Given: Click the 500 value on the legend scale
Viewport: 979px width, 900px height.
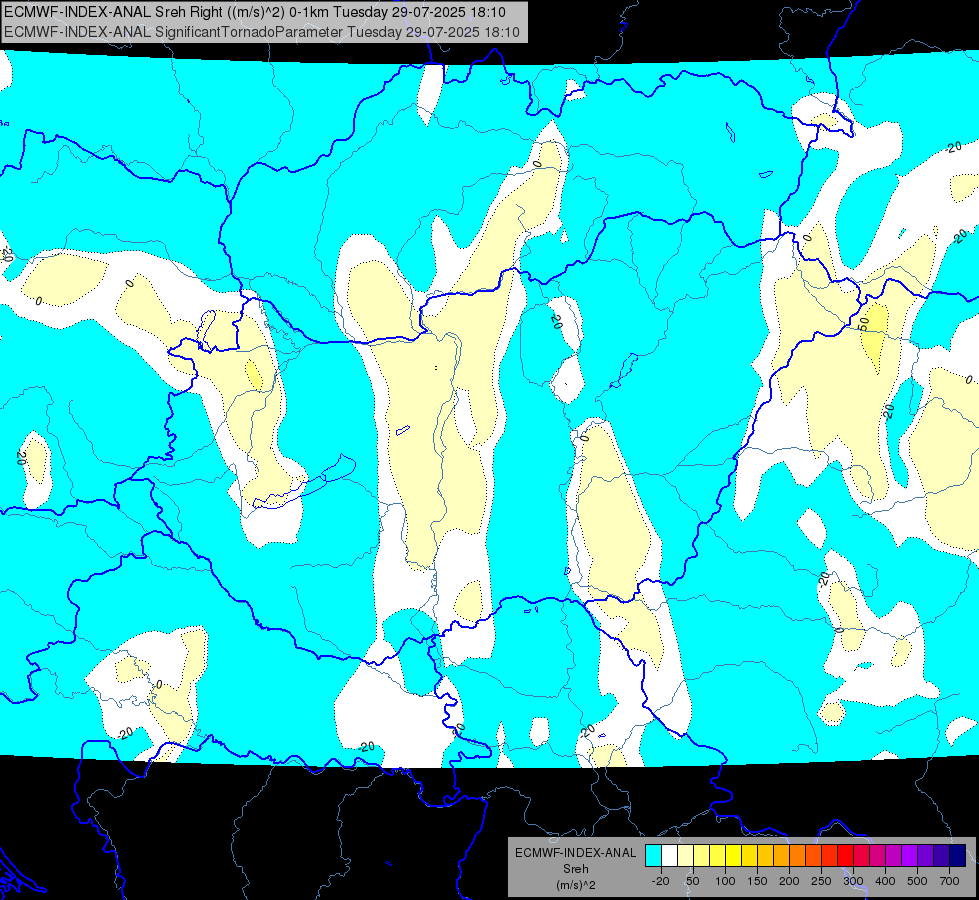Looking at the screenshot, I should pyautogui.click(x=917, y=881).
